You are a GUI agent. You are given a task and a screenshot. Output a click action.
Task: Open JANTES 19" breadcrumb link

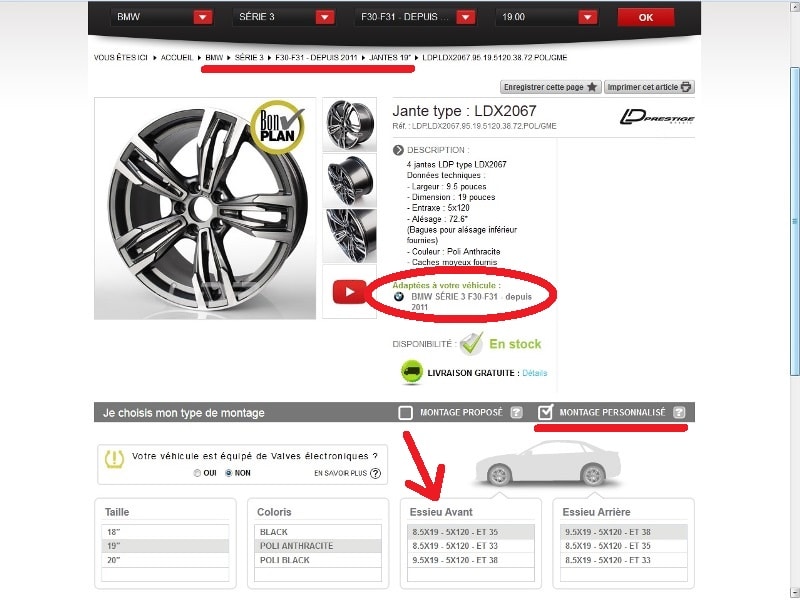pyautogui.click(x=390, y=58)
